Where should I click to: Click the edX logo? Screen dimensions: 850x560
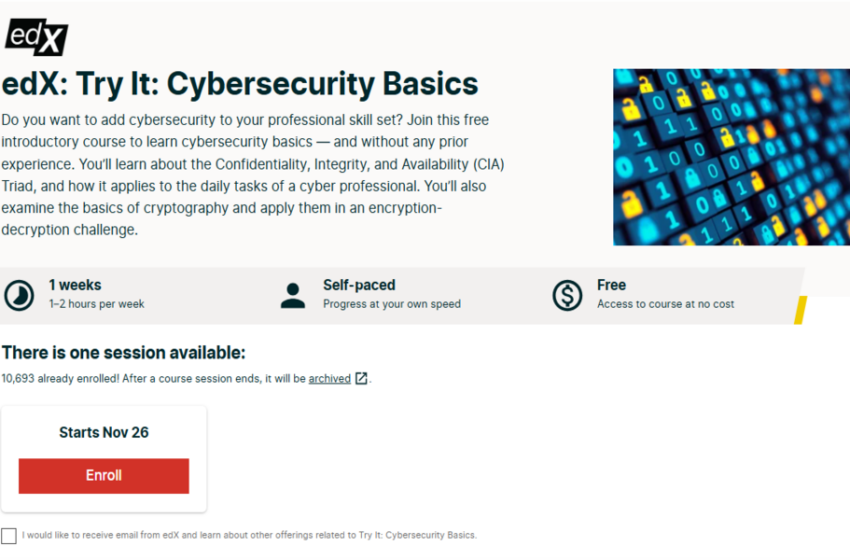(36, 37)
